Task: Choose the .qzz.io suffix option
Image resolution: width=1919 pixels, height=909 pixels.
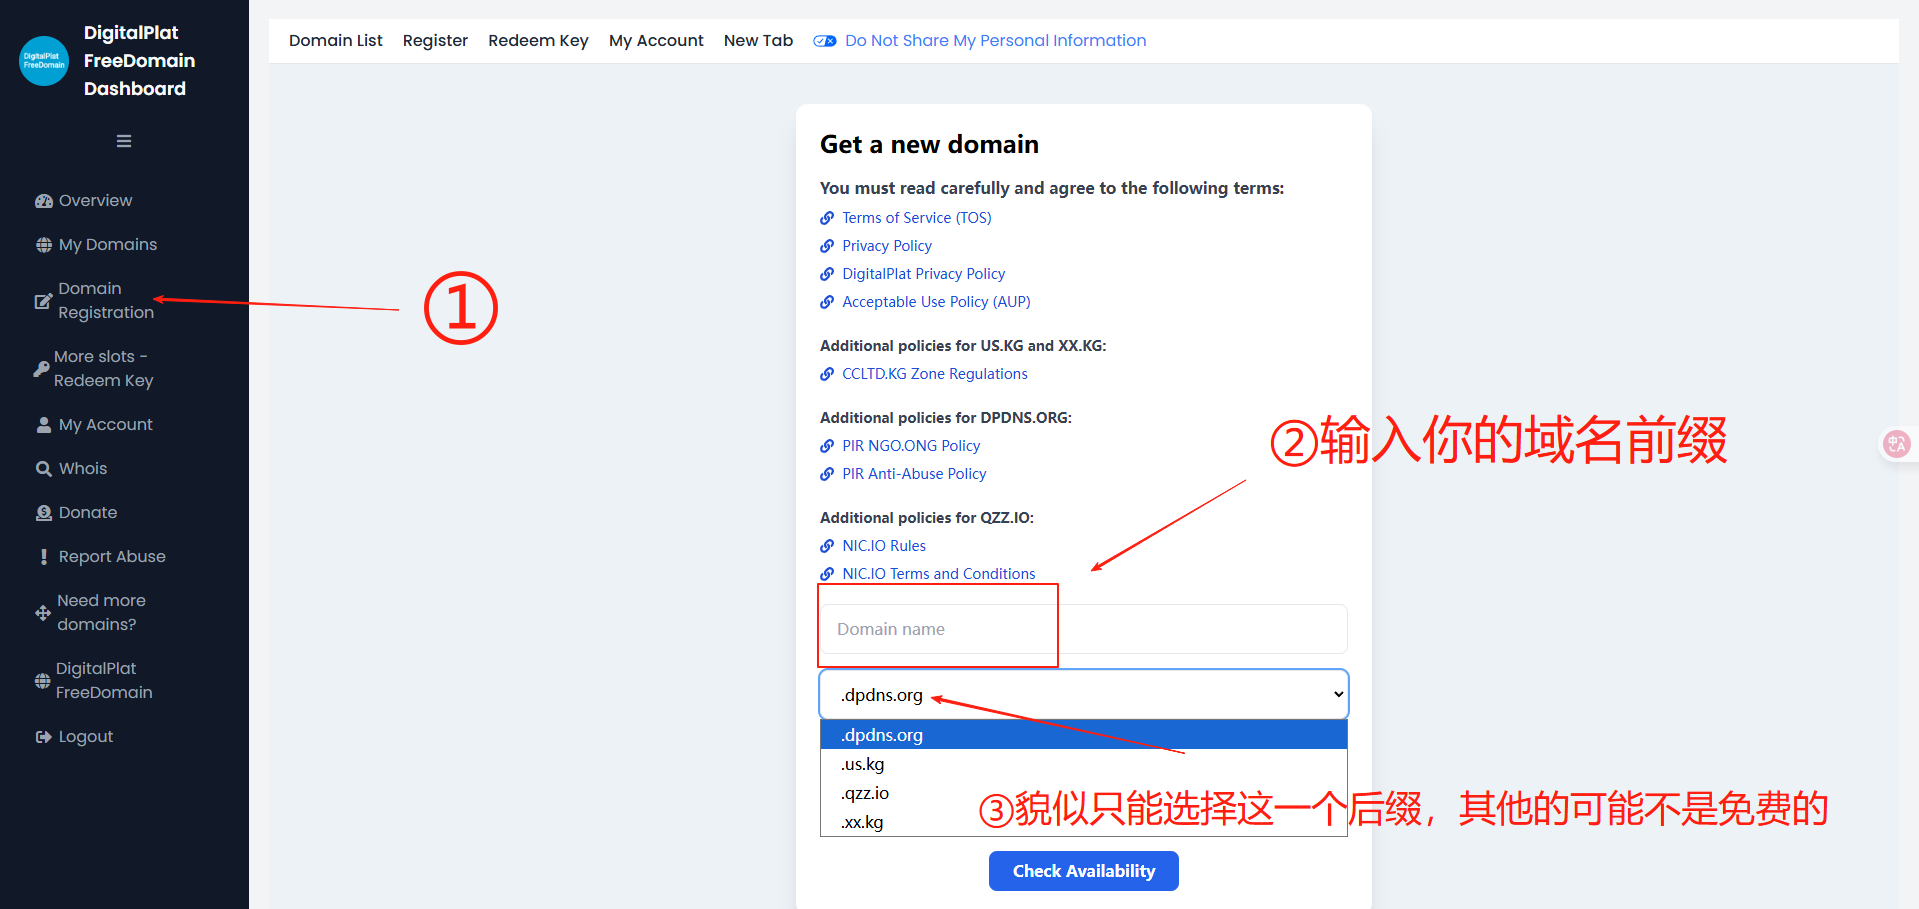Action: click(1084, 793)
